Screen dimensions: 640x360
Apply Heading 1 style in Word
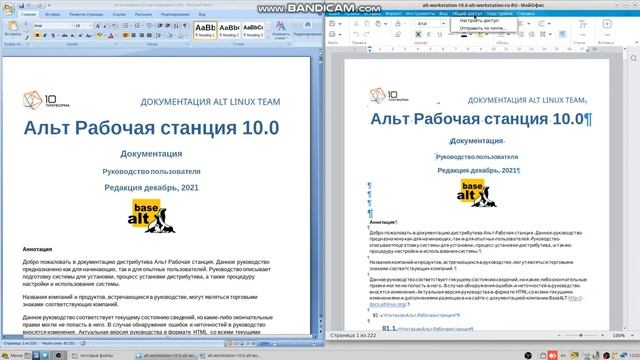pyautogui.click(x=205, y=30)
